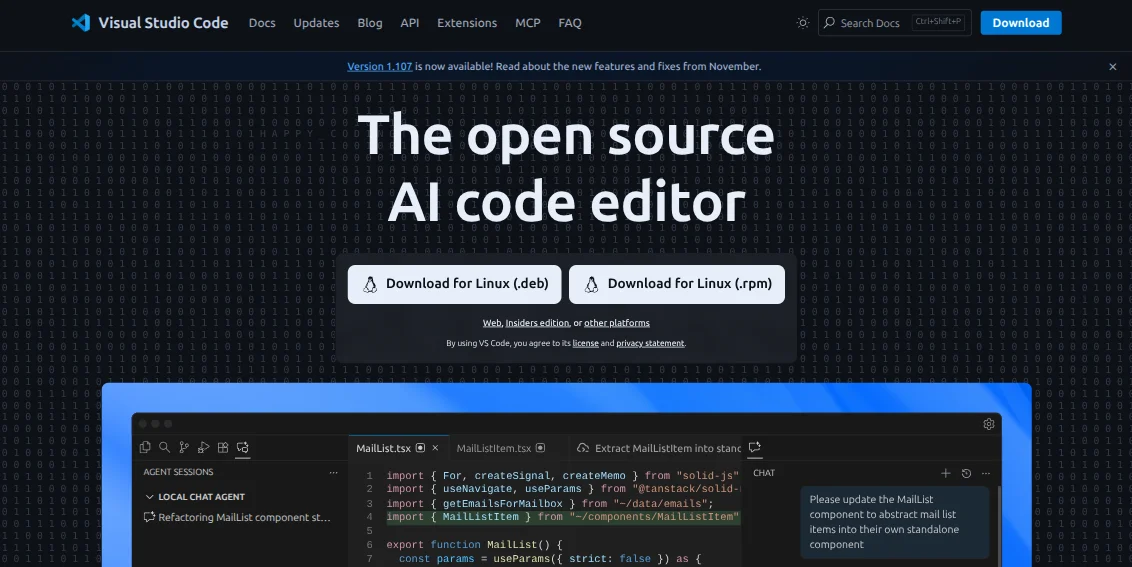Click Download for Linux (.deb)
This screenshot has width=1132, height=567.
(x=454, y=284)
